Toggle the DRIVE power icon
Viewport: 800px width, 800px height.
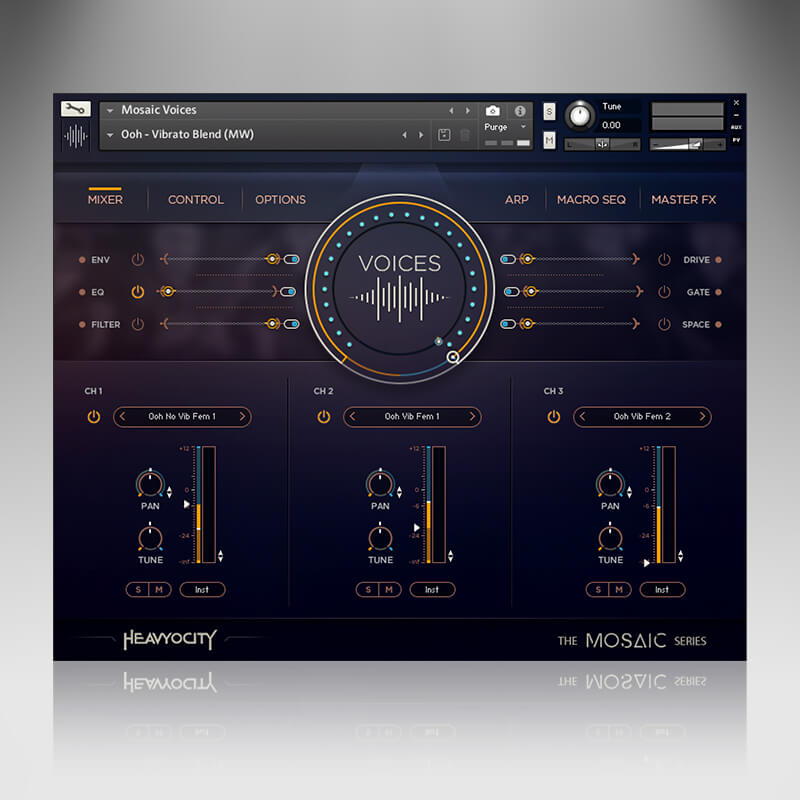[664, 260]
